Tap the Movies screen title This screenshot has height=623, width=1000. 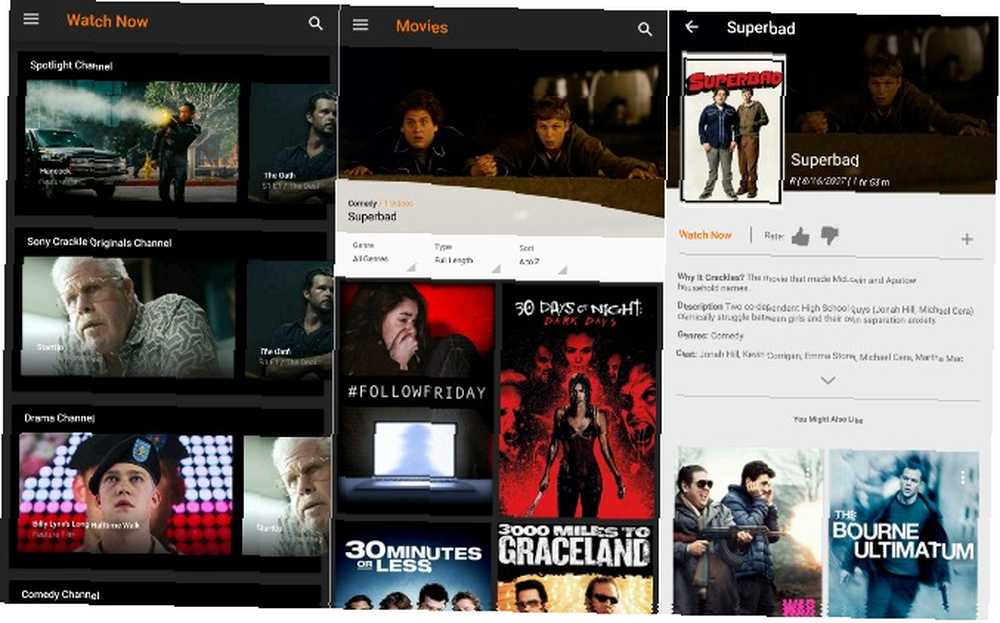pos(422,27)
